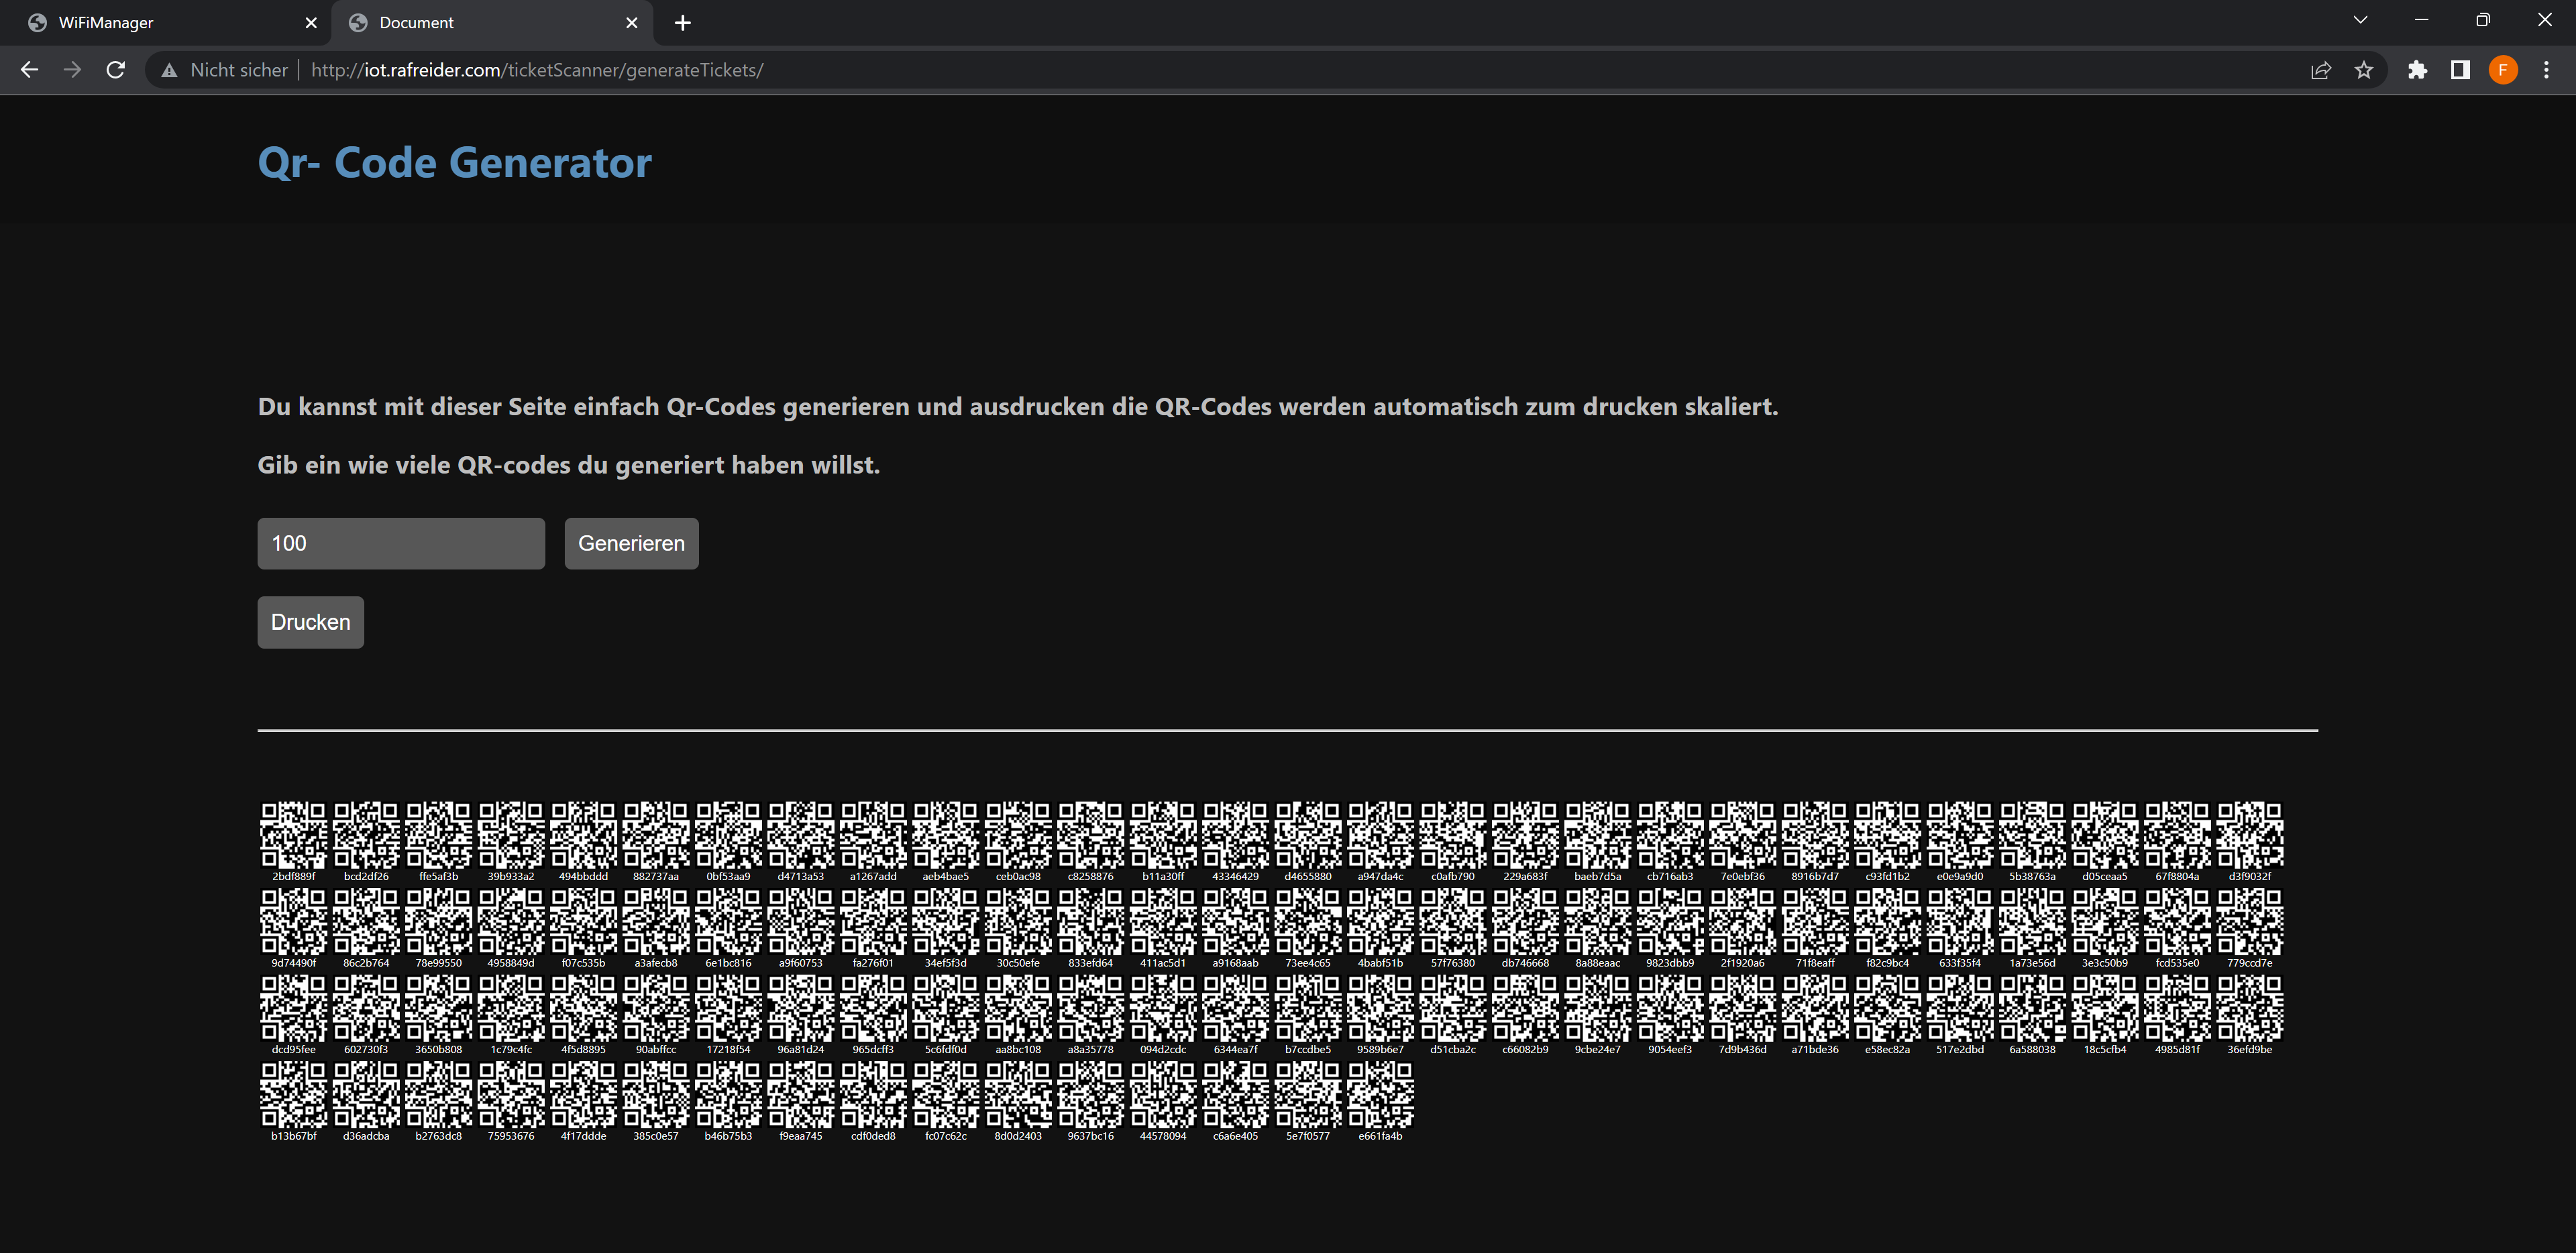Go back with the browser back arrow
Image resolution: width=2576 pixels, height=1253 pixels.
(x=29, y=70)
